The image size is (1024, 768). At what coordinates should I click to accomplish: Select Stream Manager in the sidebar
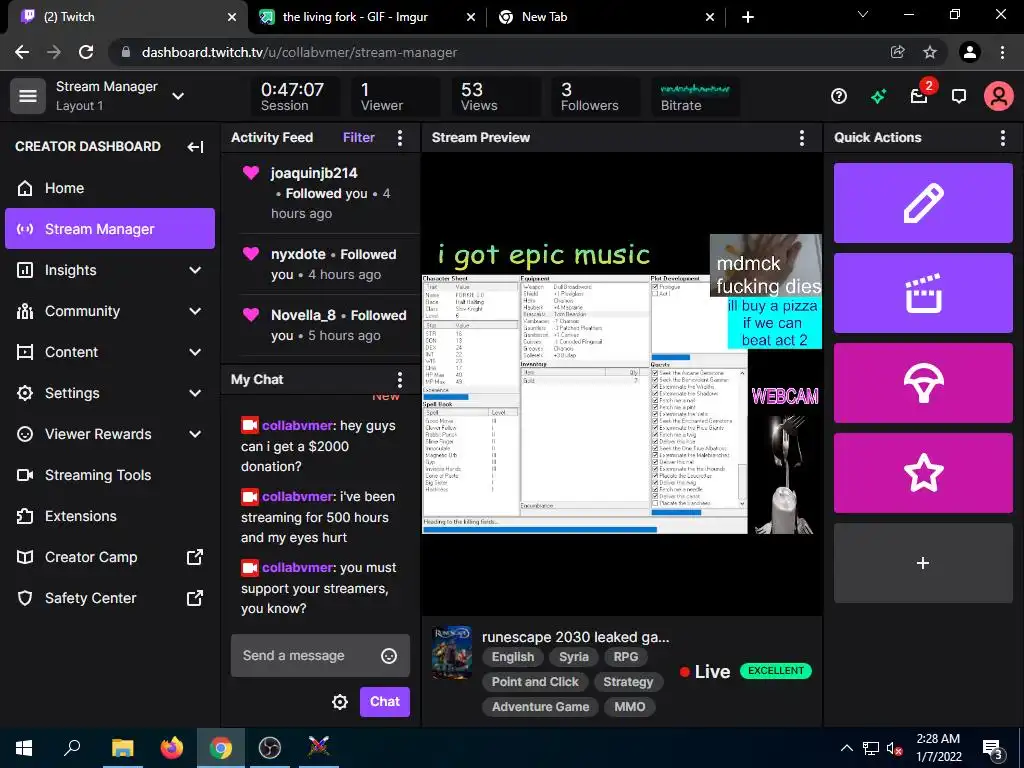pyautogui.click(x=110, y=229)
